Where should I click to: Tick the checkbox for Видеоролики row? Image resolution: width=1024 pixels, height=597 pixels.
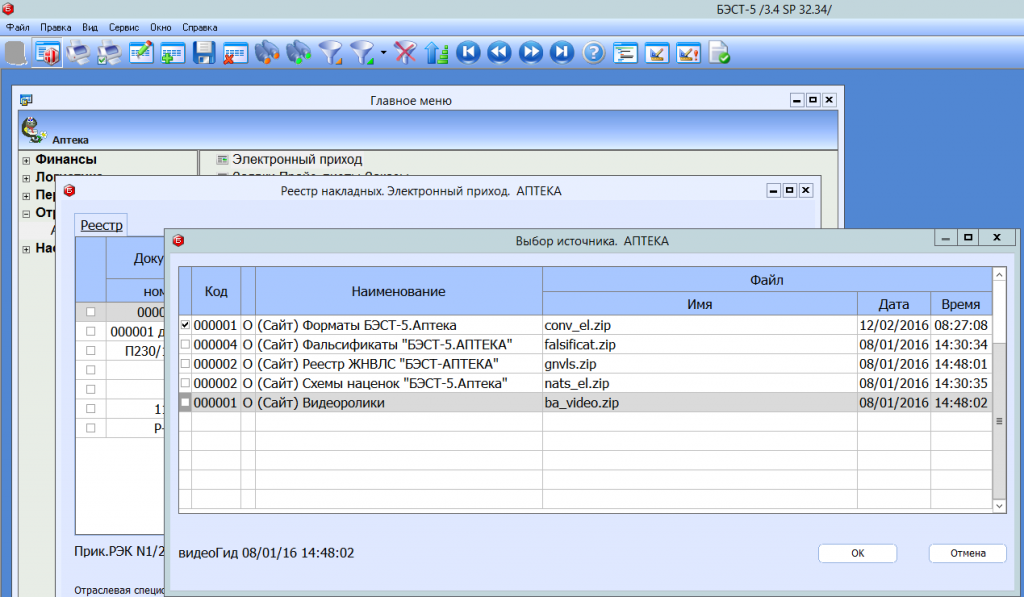pyautogui.click(x=185, y=402)
